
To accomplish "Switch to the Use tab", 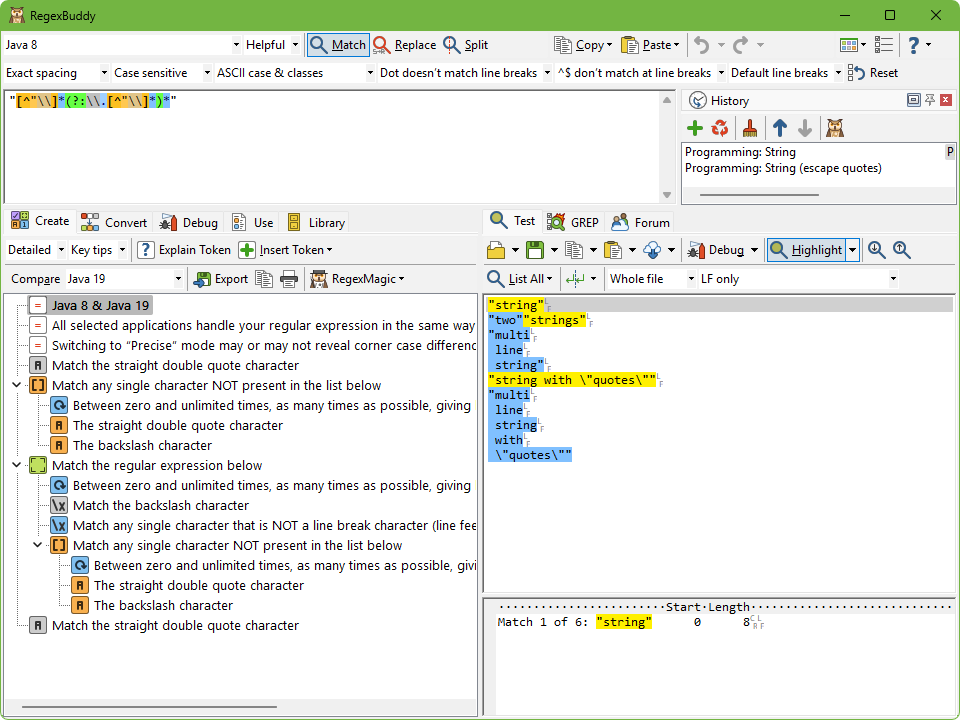I will [x=252, y=222].
